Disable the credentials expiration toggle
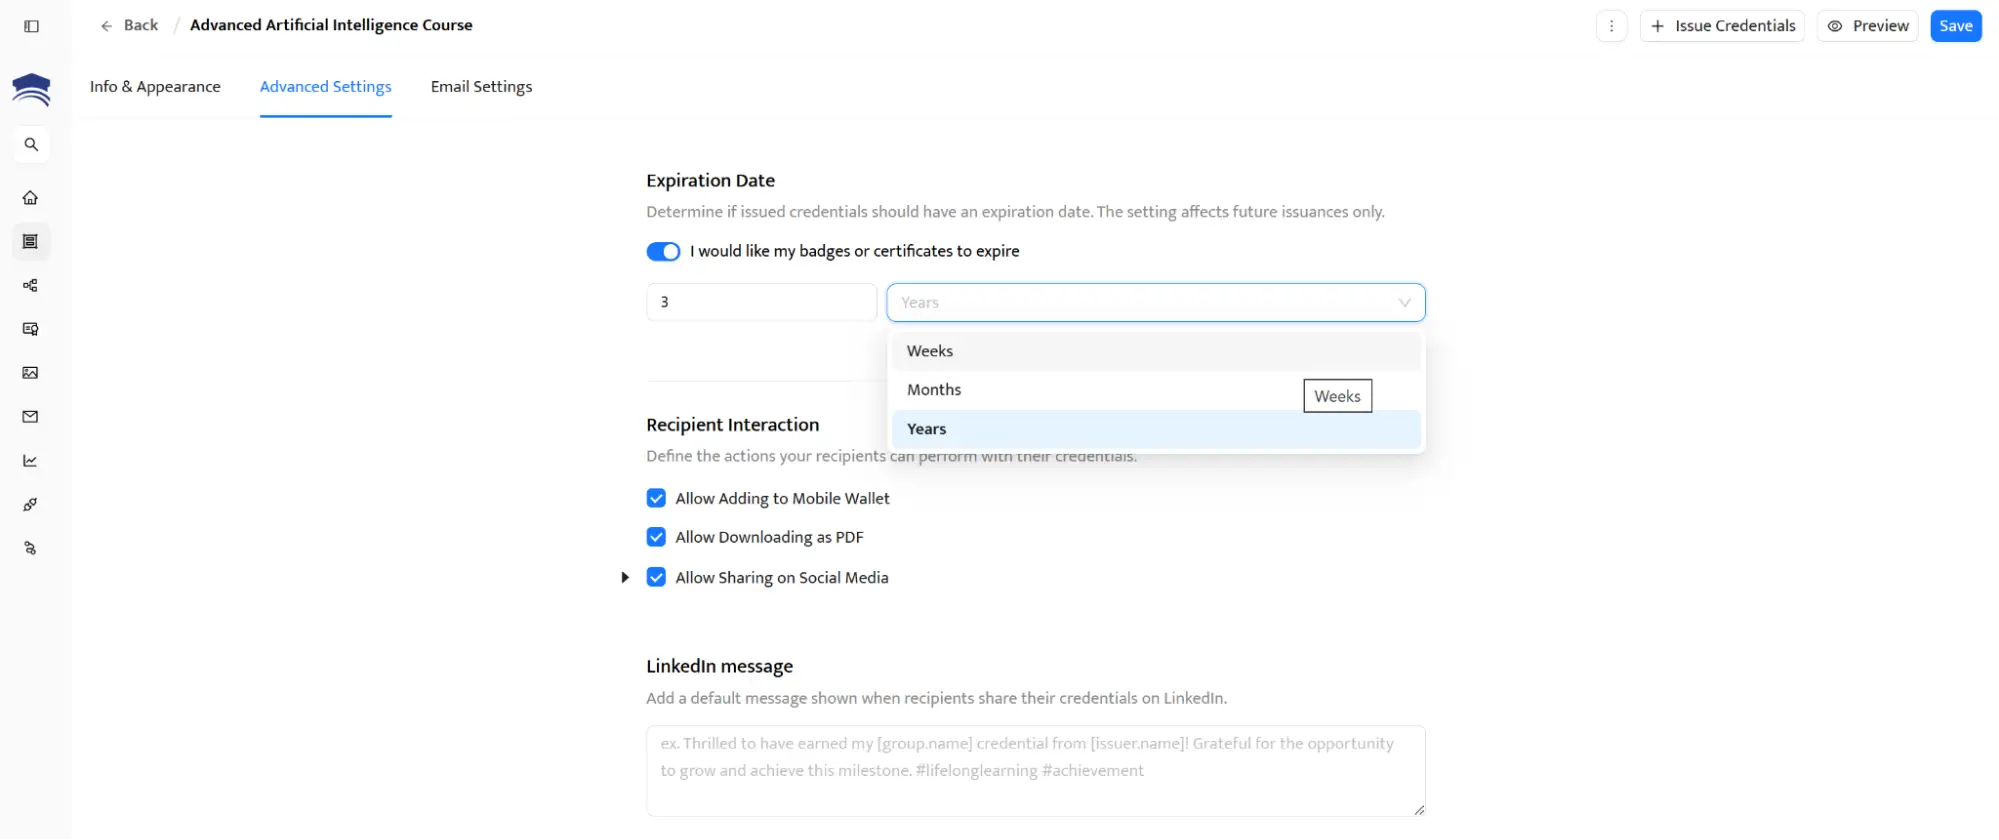Screen dimensions: 1999x840 point(663,251)
